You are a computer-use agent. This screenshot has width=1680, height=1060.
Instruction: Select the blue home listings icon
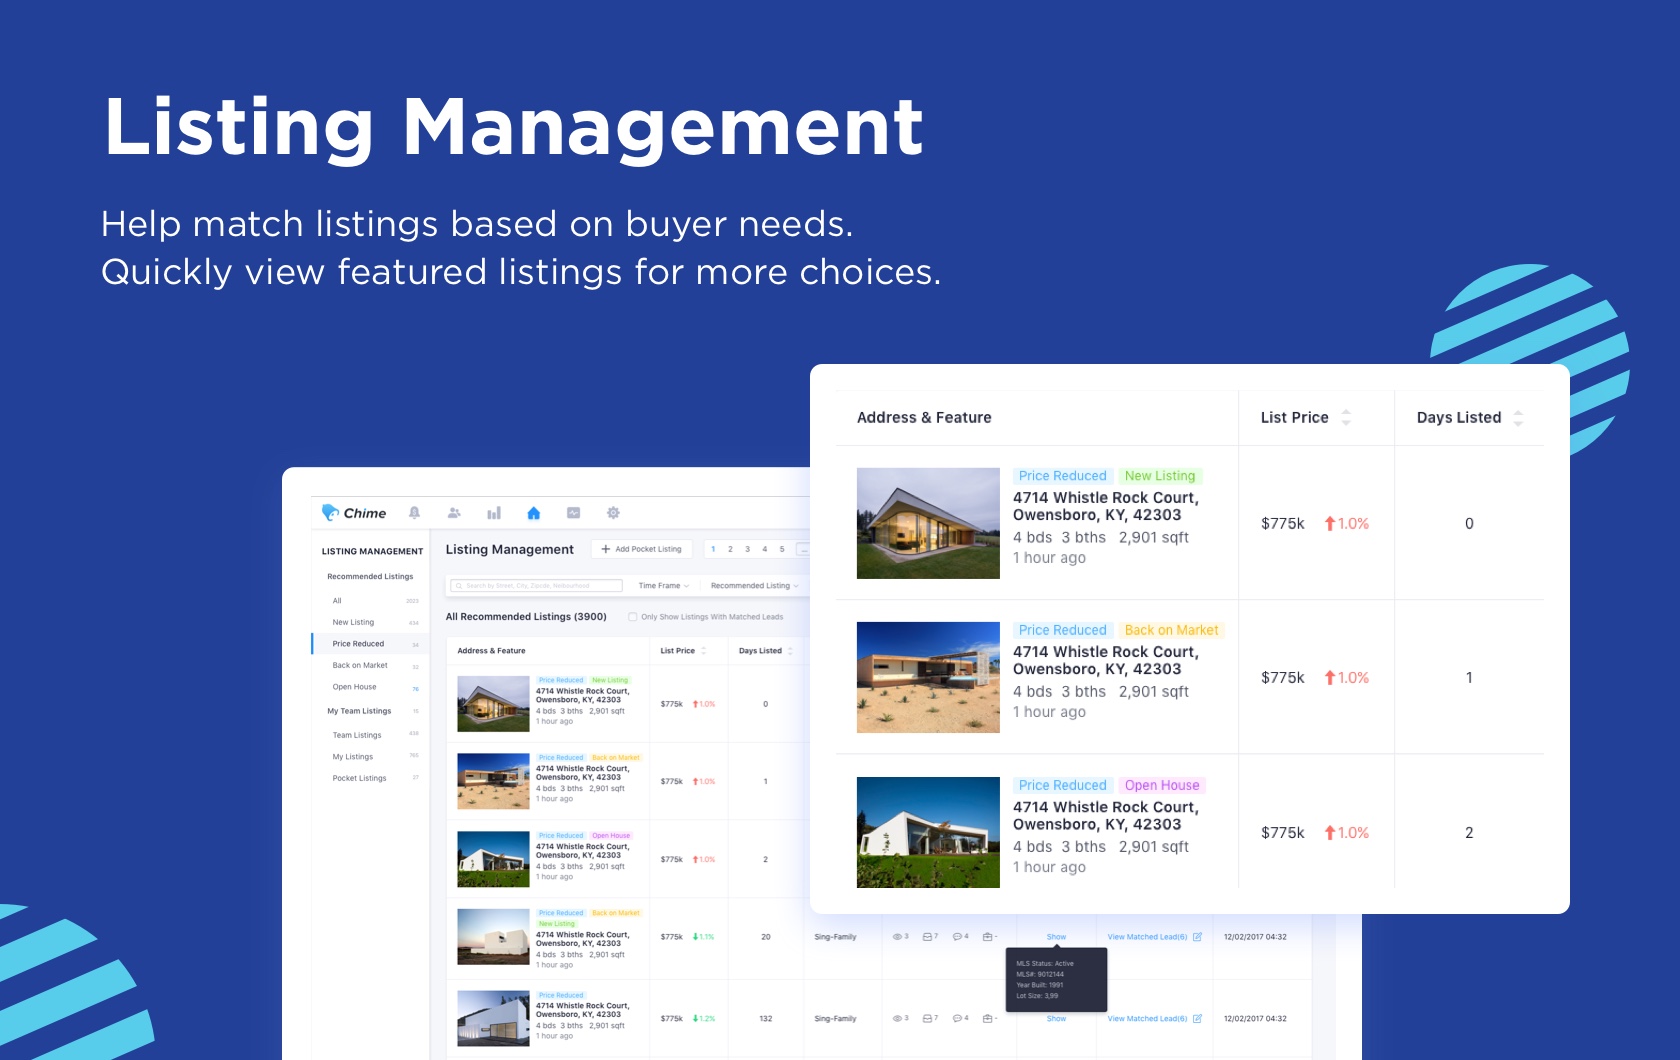(533, 513)
